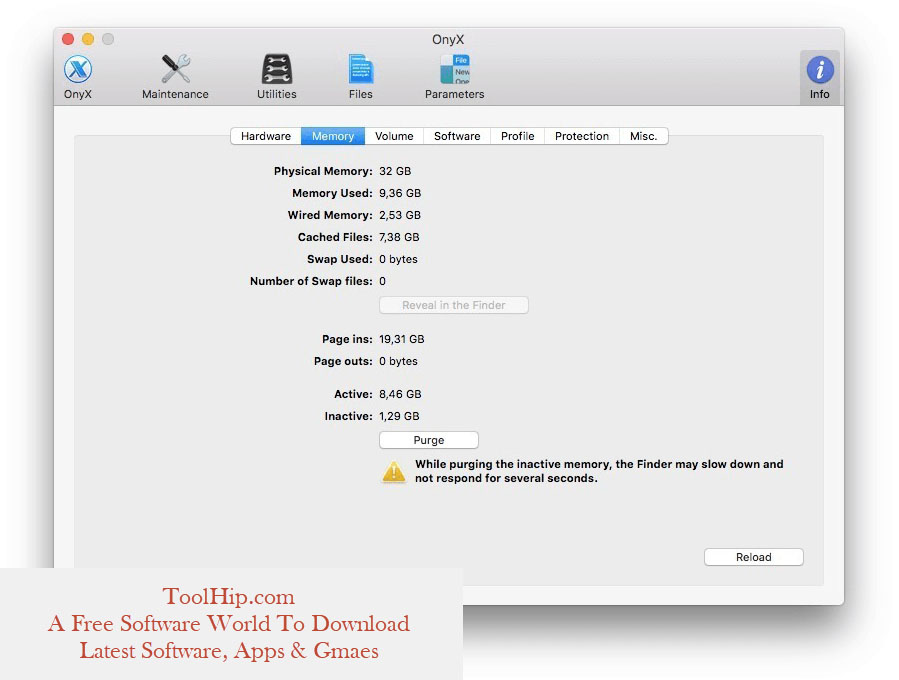
Task: Select the Page outs value 0 bytes
Action: (398, 361)
